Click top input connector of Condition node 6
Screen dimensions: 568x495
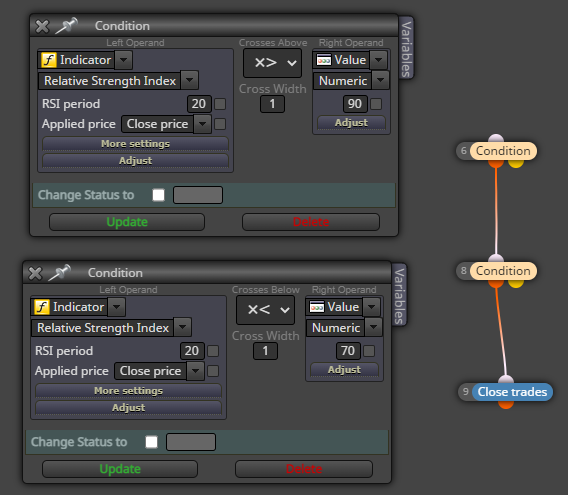pos(496,138)
